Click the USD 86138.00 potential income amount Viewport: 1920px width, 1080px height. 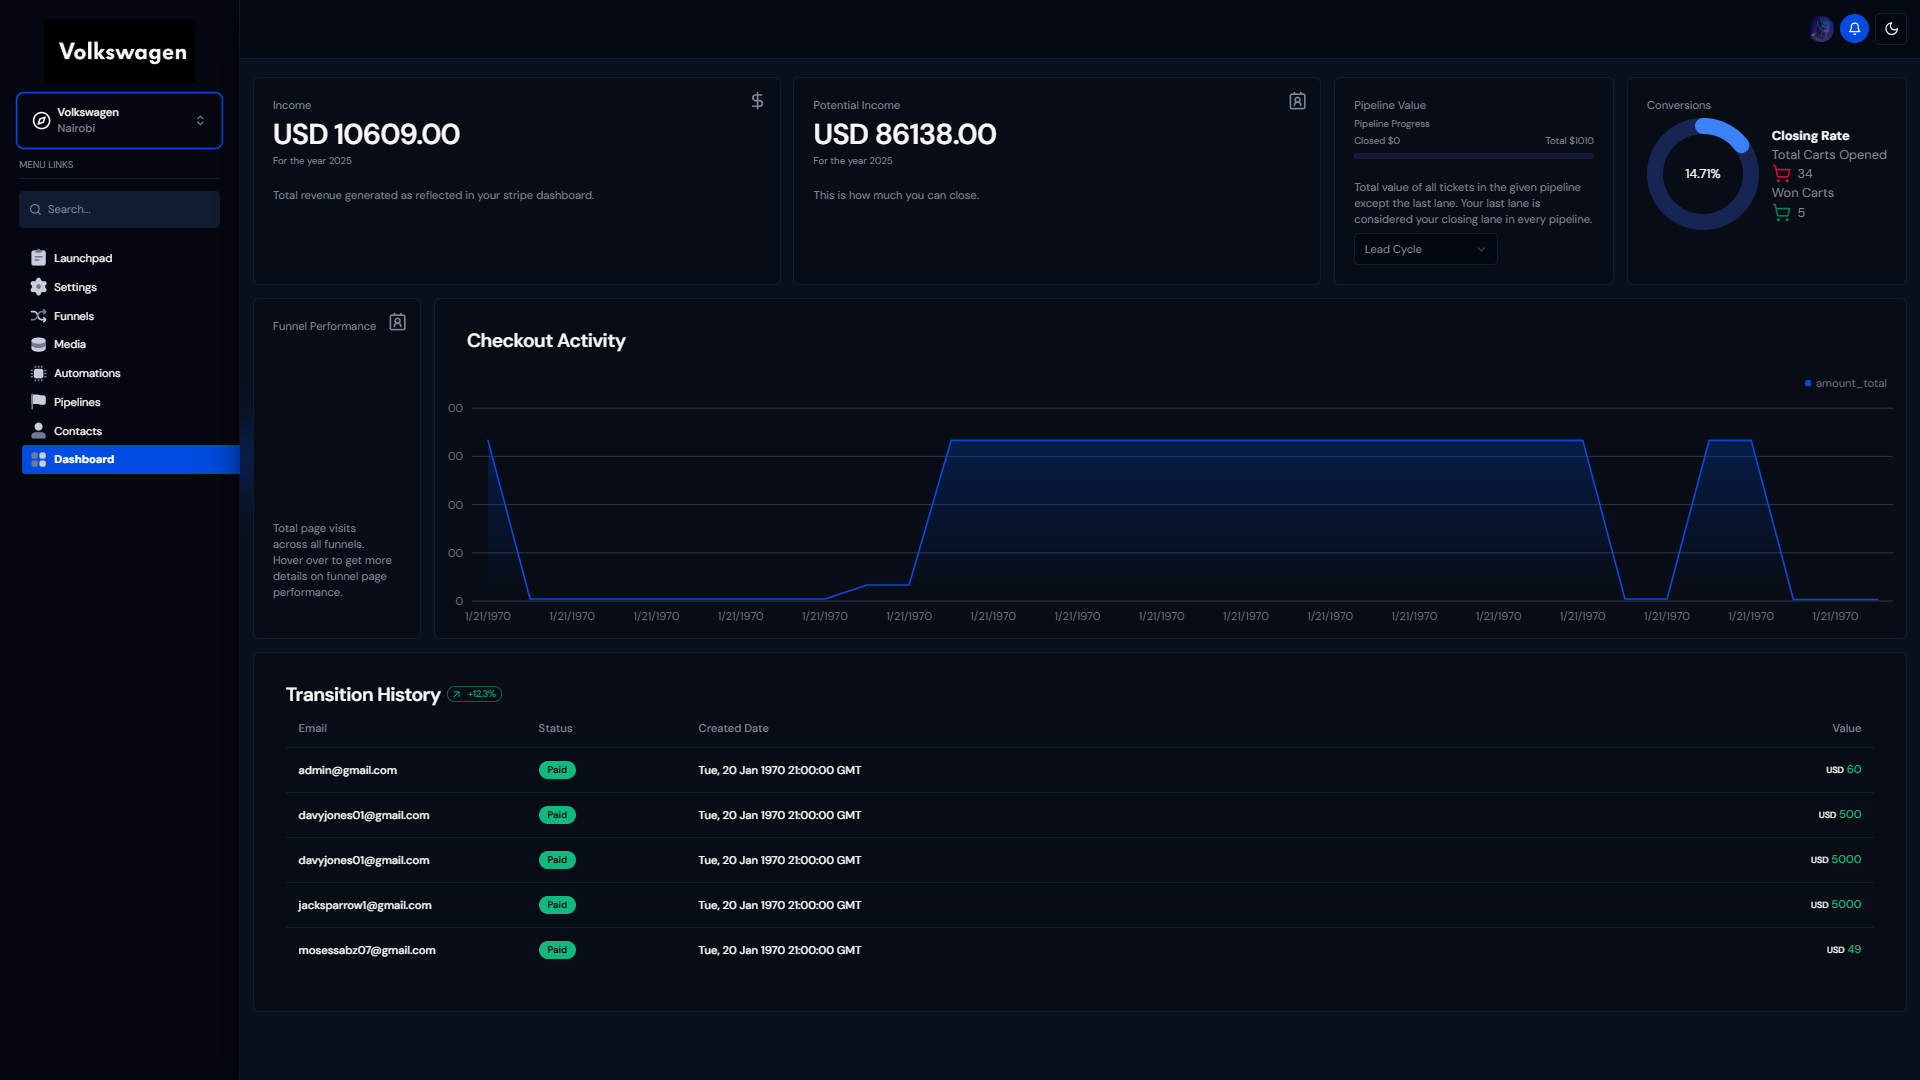pyautogui.click(x=904, y=134)
